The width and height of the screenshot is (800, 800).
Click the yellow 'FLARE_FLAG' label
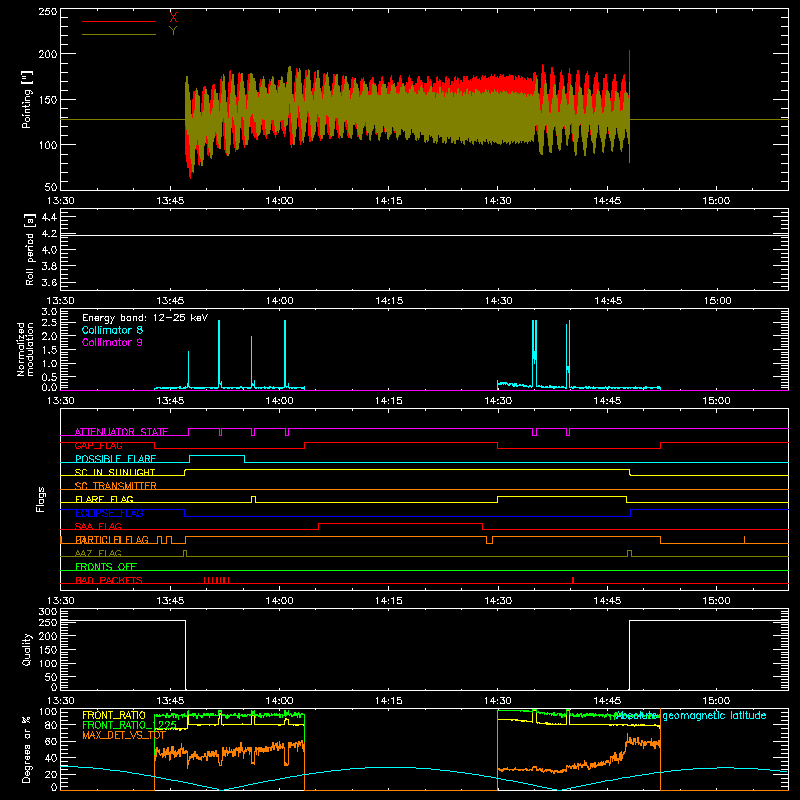click(x=104, y=499)
